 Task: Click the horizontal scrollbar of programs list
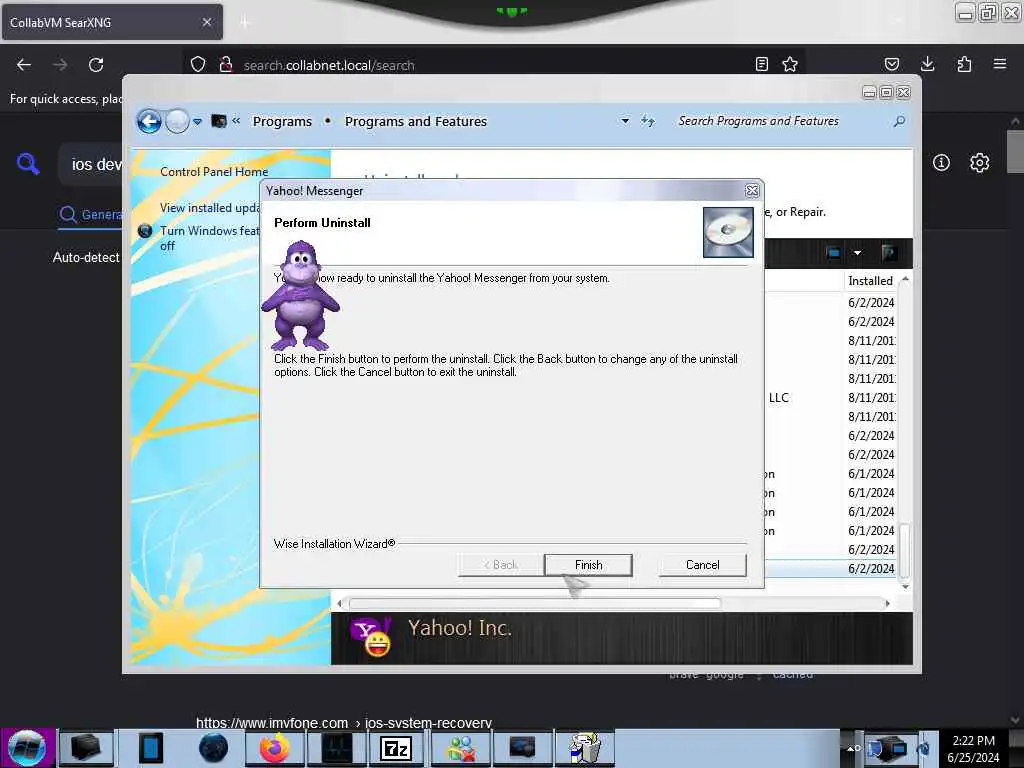pos(535,603)
